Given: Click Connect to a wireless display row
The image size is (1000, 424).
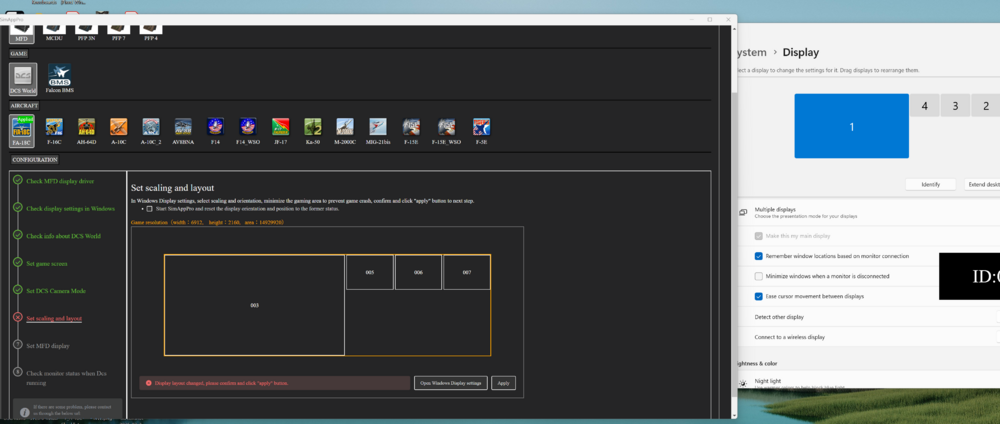Looking at the screenshot, I should (x=868, y=337).
